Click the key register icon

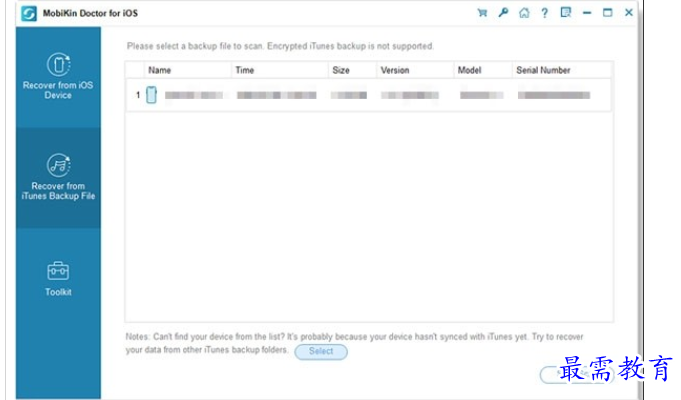(503, 13)
